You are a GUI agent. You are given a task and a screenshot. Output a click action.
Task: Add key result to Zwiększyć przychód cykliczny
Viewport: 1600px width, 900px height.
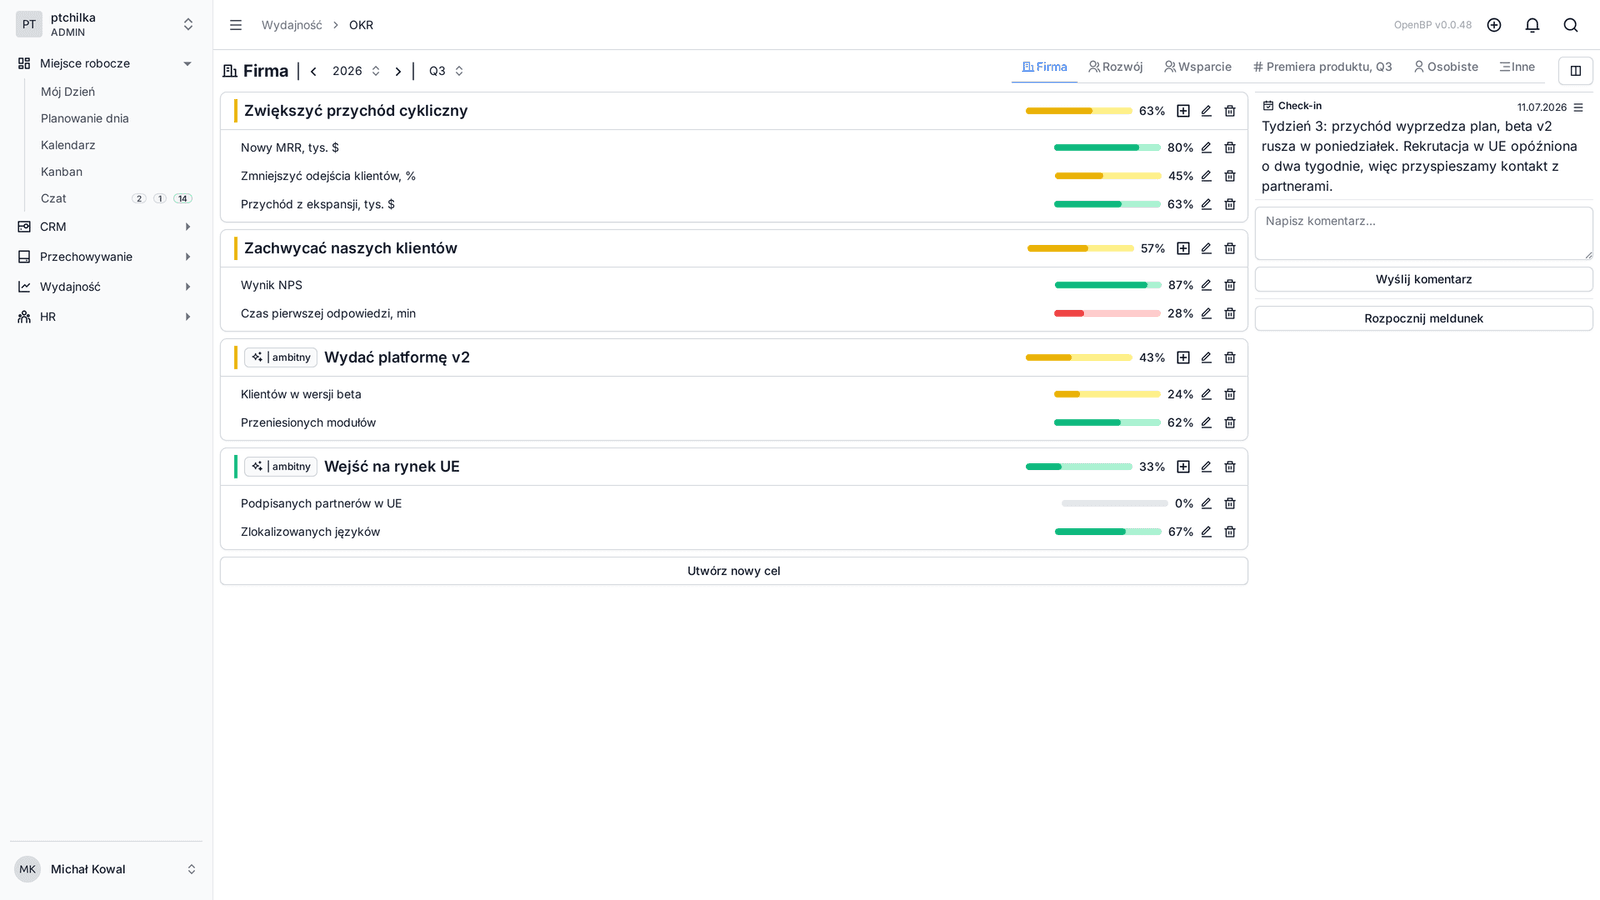pyautogui.click(x=1183, y=111)
